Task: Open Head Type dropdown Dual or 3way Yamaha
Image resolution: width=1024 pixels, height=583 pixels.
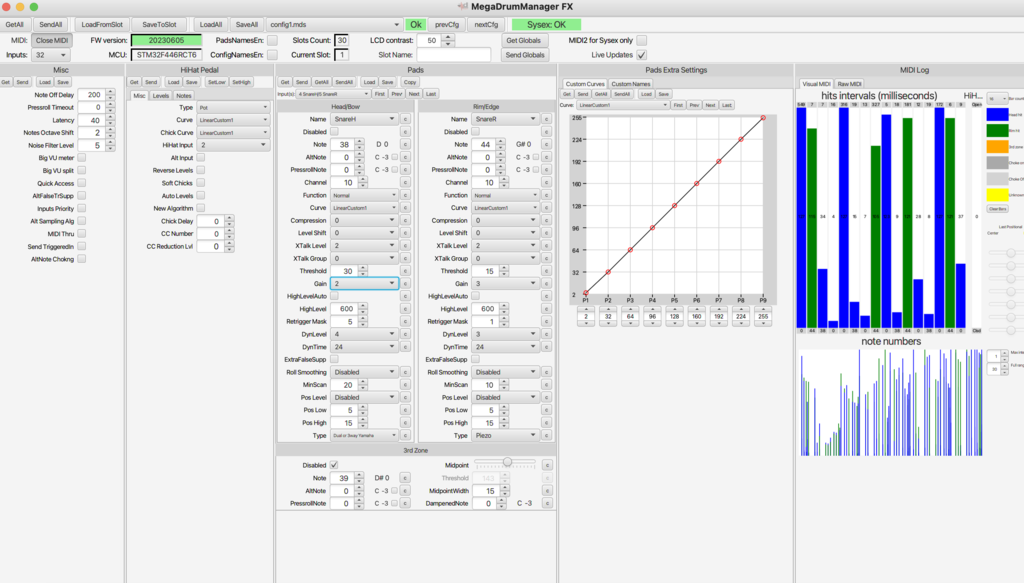Action: click(364, 435)
